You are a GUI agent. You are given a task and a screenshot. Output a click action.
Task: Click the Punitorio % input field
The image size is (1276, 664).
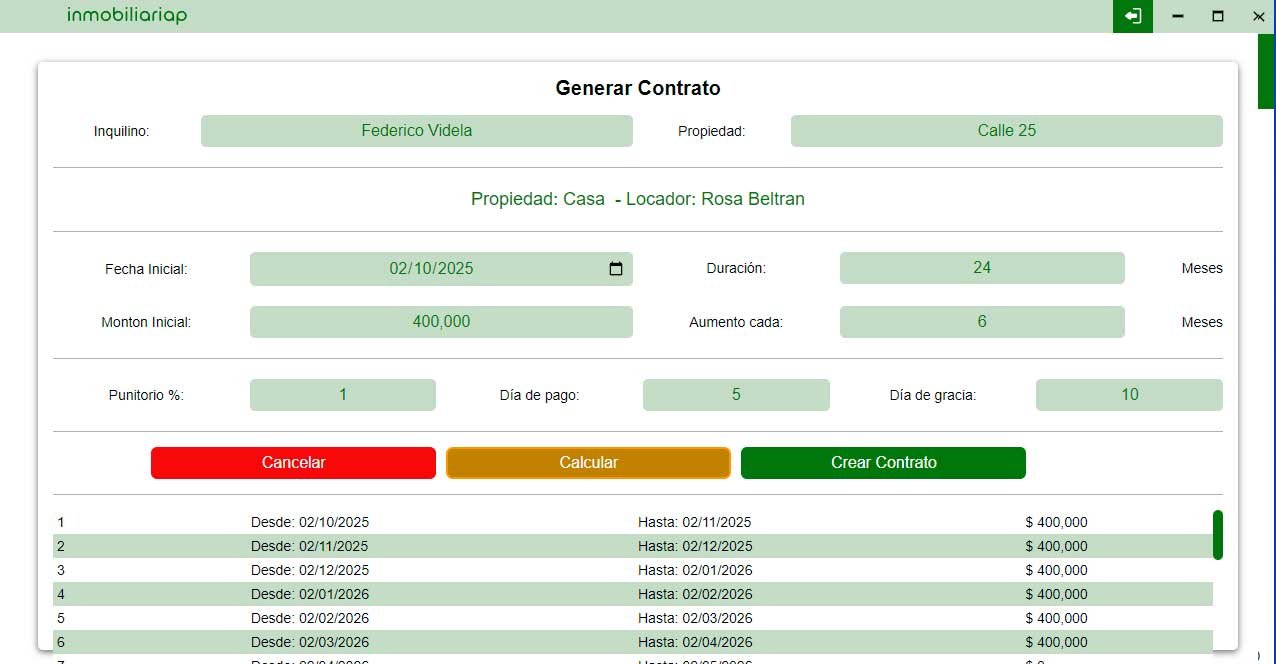(x=342, y=395)
